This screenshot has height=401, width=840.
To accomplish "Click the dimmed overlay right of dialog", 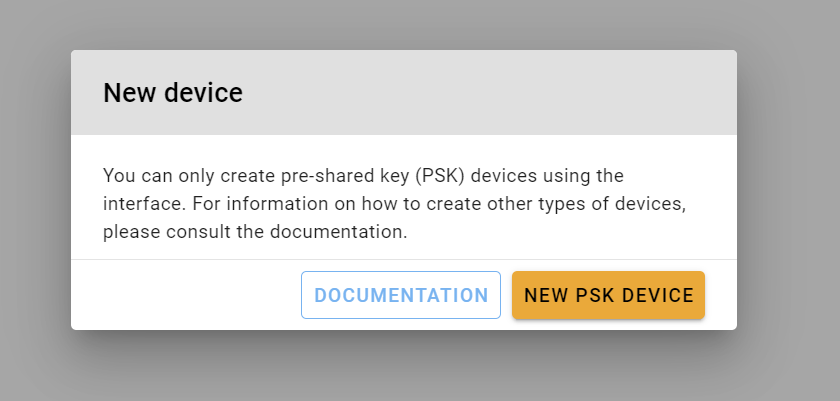I will click(x=790, y=200).
